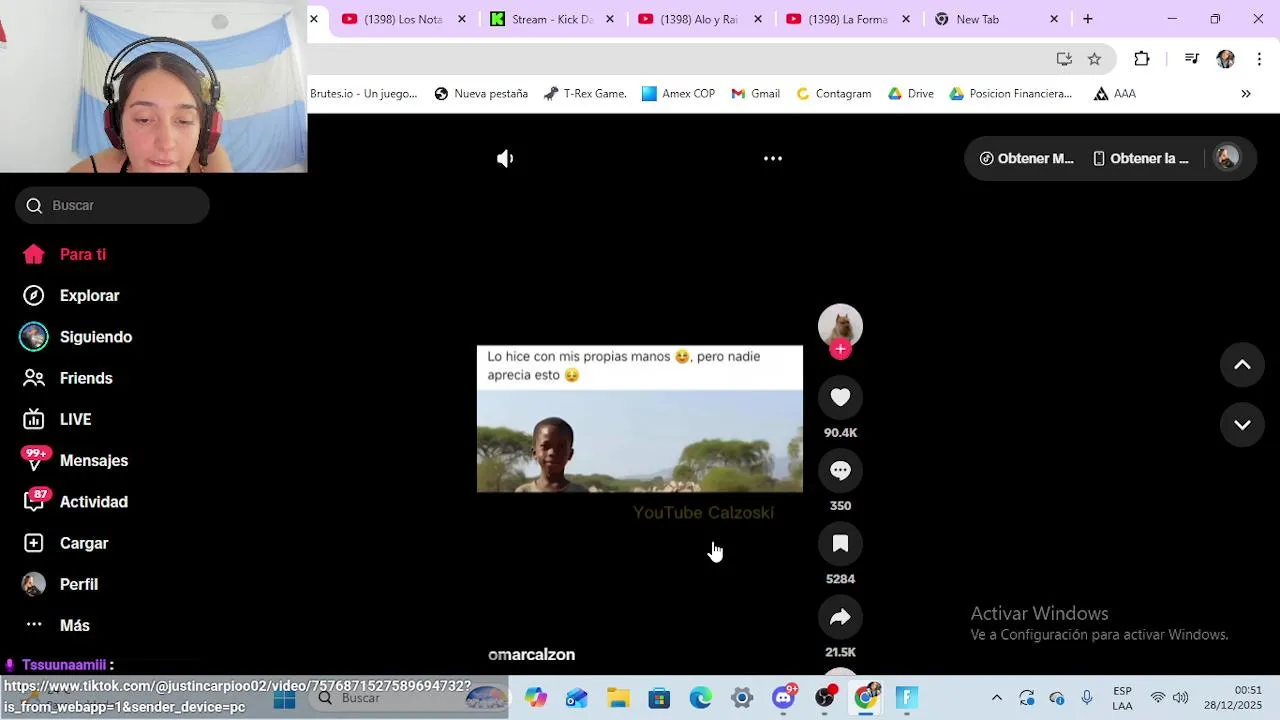Open a new browser tab with plus
Image resolution: width=1280 pixels, height=720 pixels.
[1087, 19]
